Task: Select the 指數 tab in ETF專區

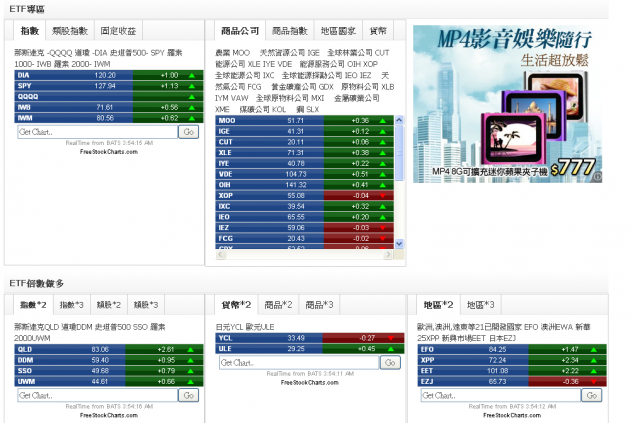Action: pos(30,31)
